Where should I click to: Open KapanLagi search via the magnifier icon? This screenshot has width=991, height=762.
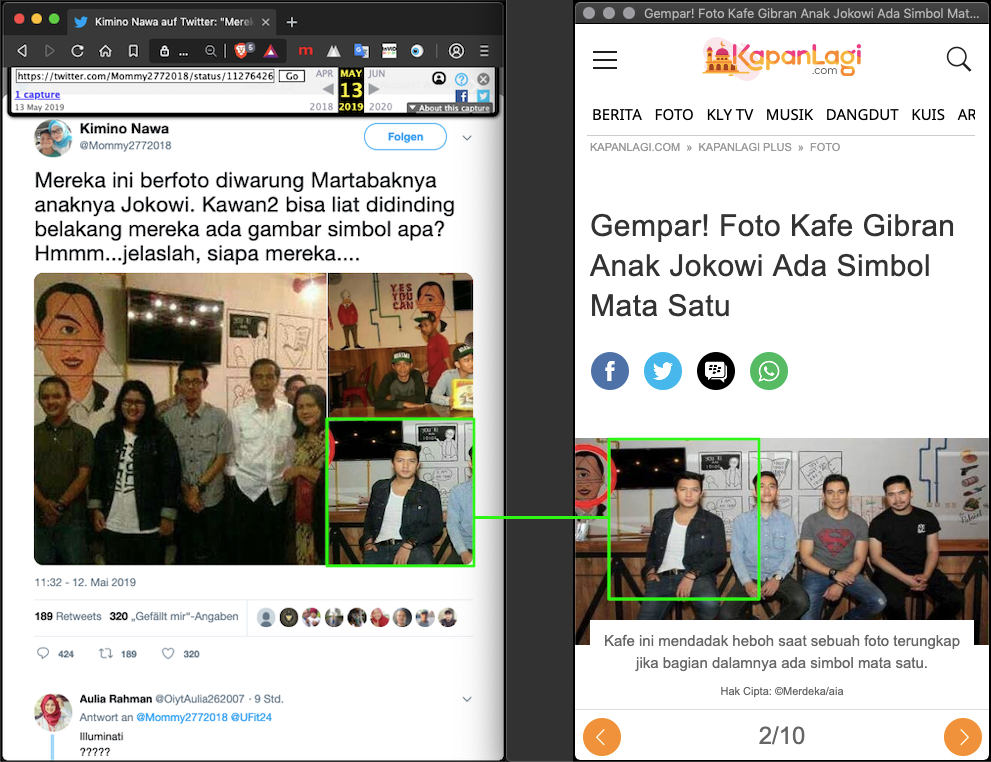tap(958, 60)
